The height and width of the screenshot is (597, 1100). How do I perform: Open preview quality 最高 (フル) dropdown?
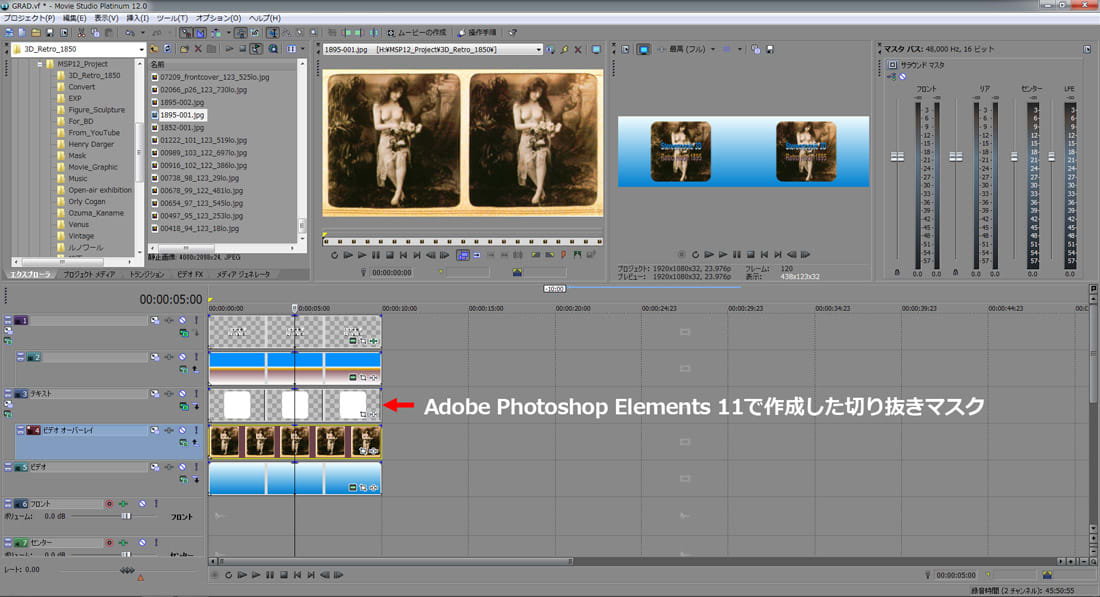click(x=713, y=50)
